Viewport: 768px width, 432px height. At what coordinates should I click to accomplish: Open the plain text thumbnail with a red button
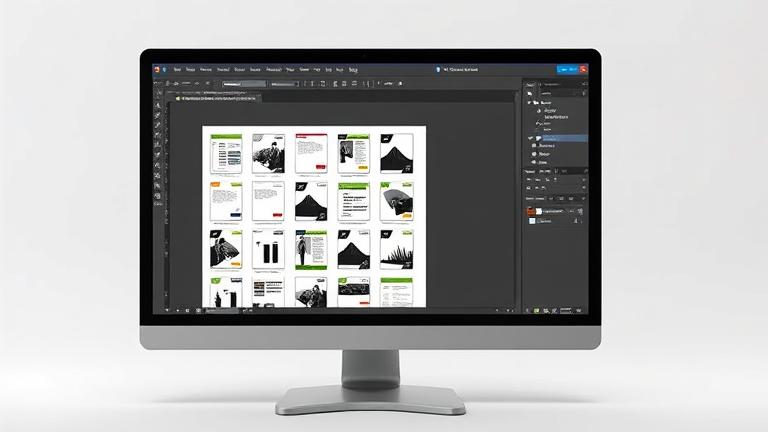pos(268,201)
